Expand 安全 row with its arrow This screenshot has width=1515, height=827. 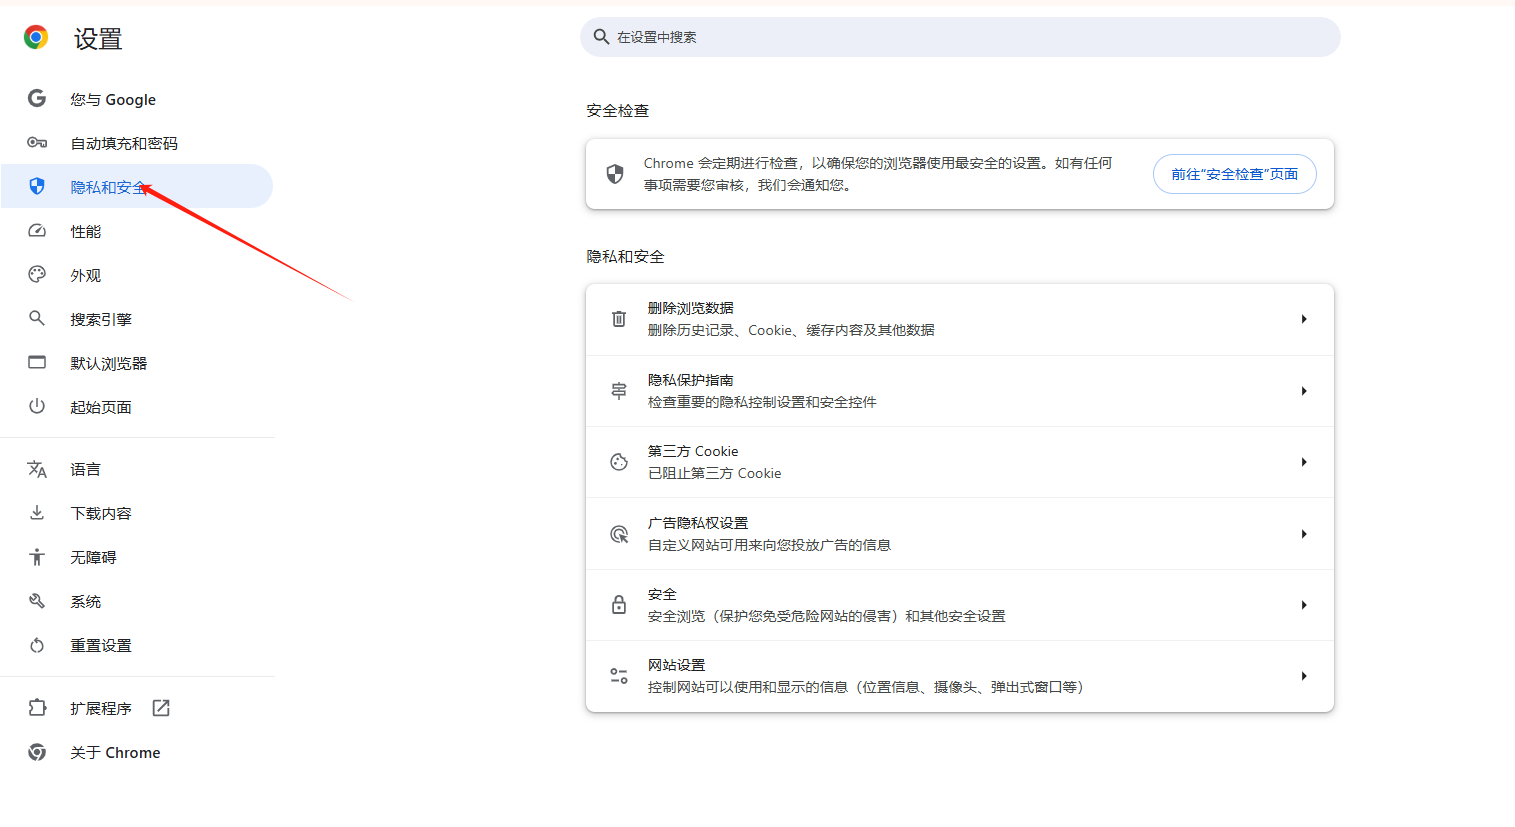(x=1304, y=605)
